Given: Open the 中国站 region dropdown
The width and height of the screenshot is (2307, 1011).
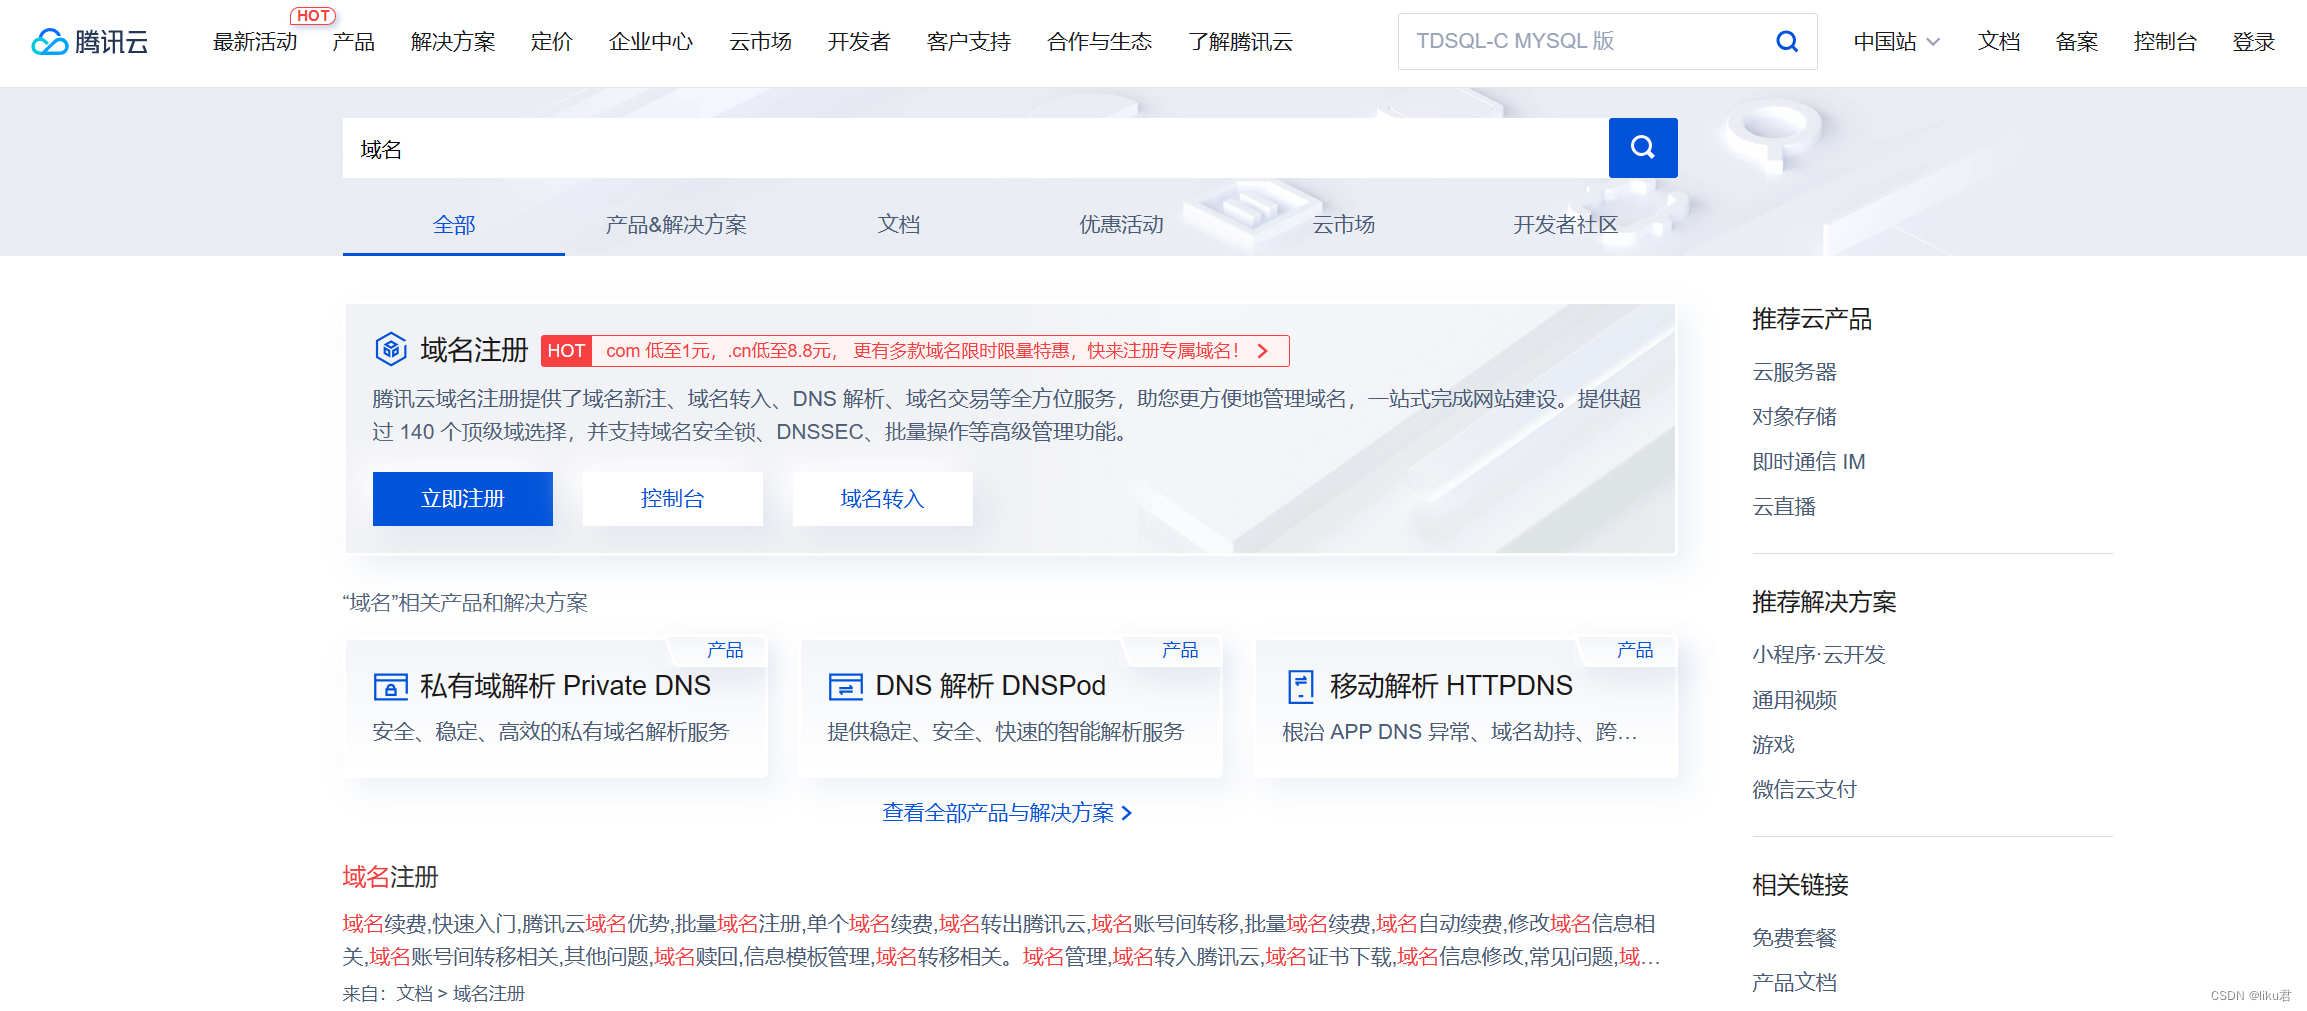Looking at the screenshot, I should (x=1896, y=42).
